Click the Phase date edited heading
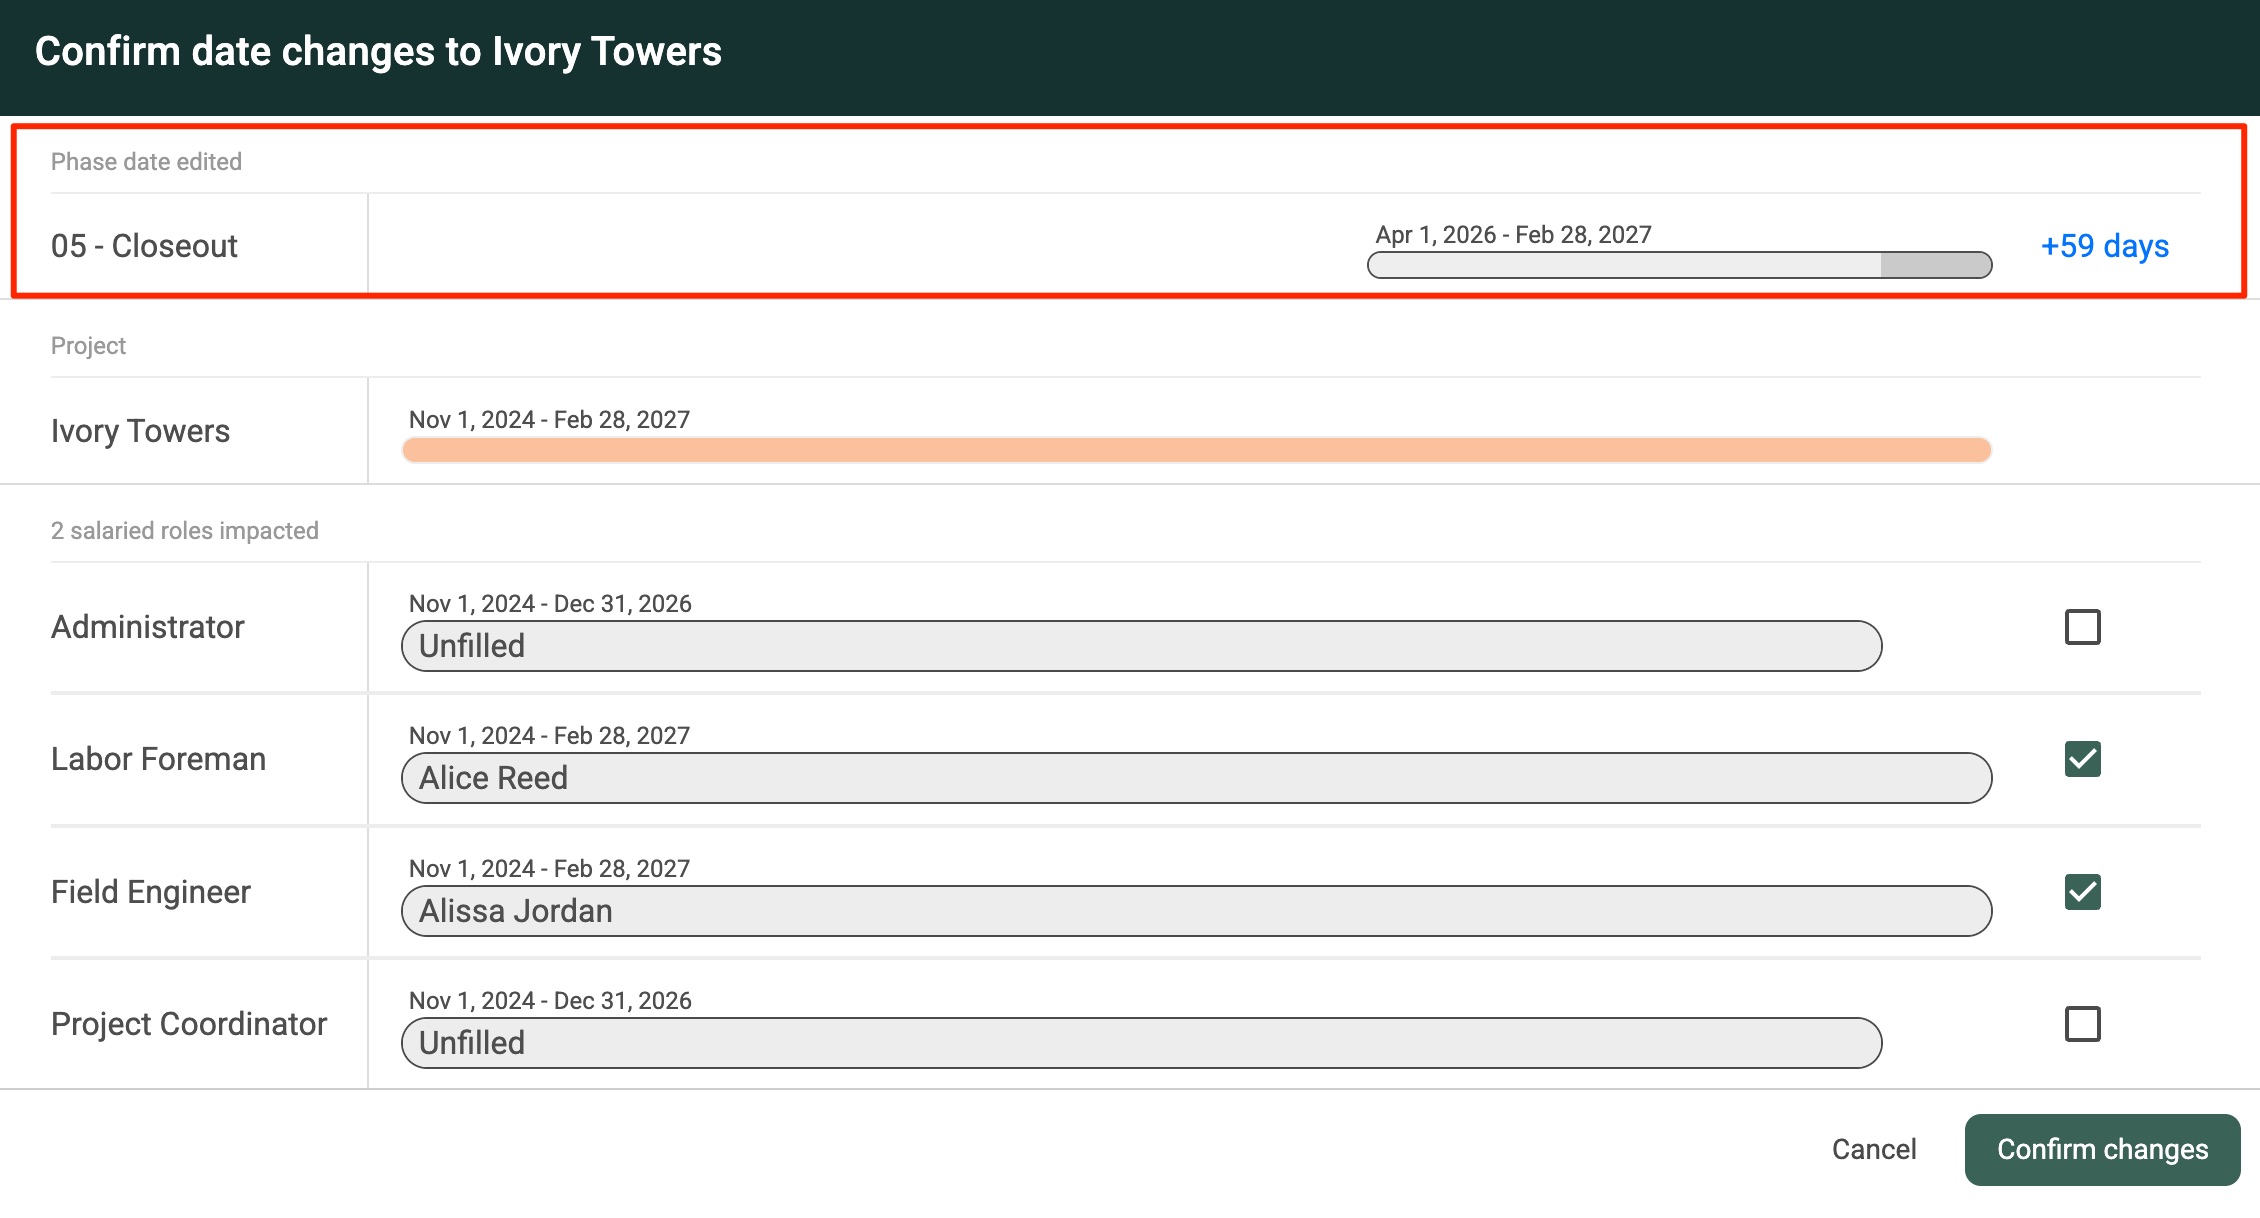The width and height of the screenshot is (2260, 1218). point(146,162)
